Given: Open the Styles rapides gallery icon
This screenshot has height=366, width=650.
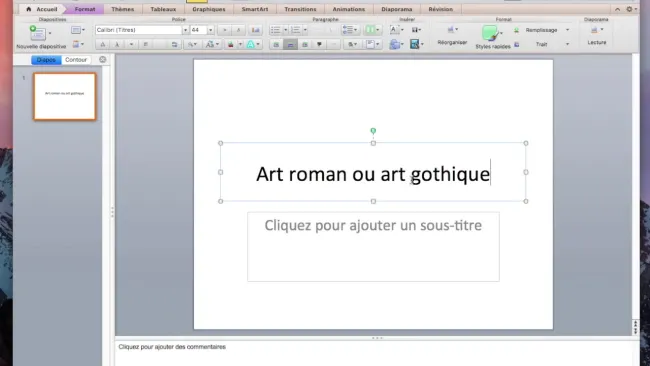Looking at the screenshot, I should tap(490, 33).
